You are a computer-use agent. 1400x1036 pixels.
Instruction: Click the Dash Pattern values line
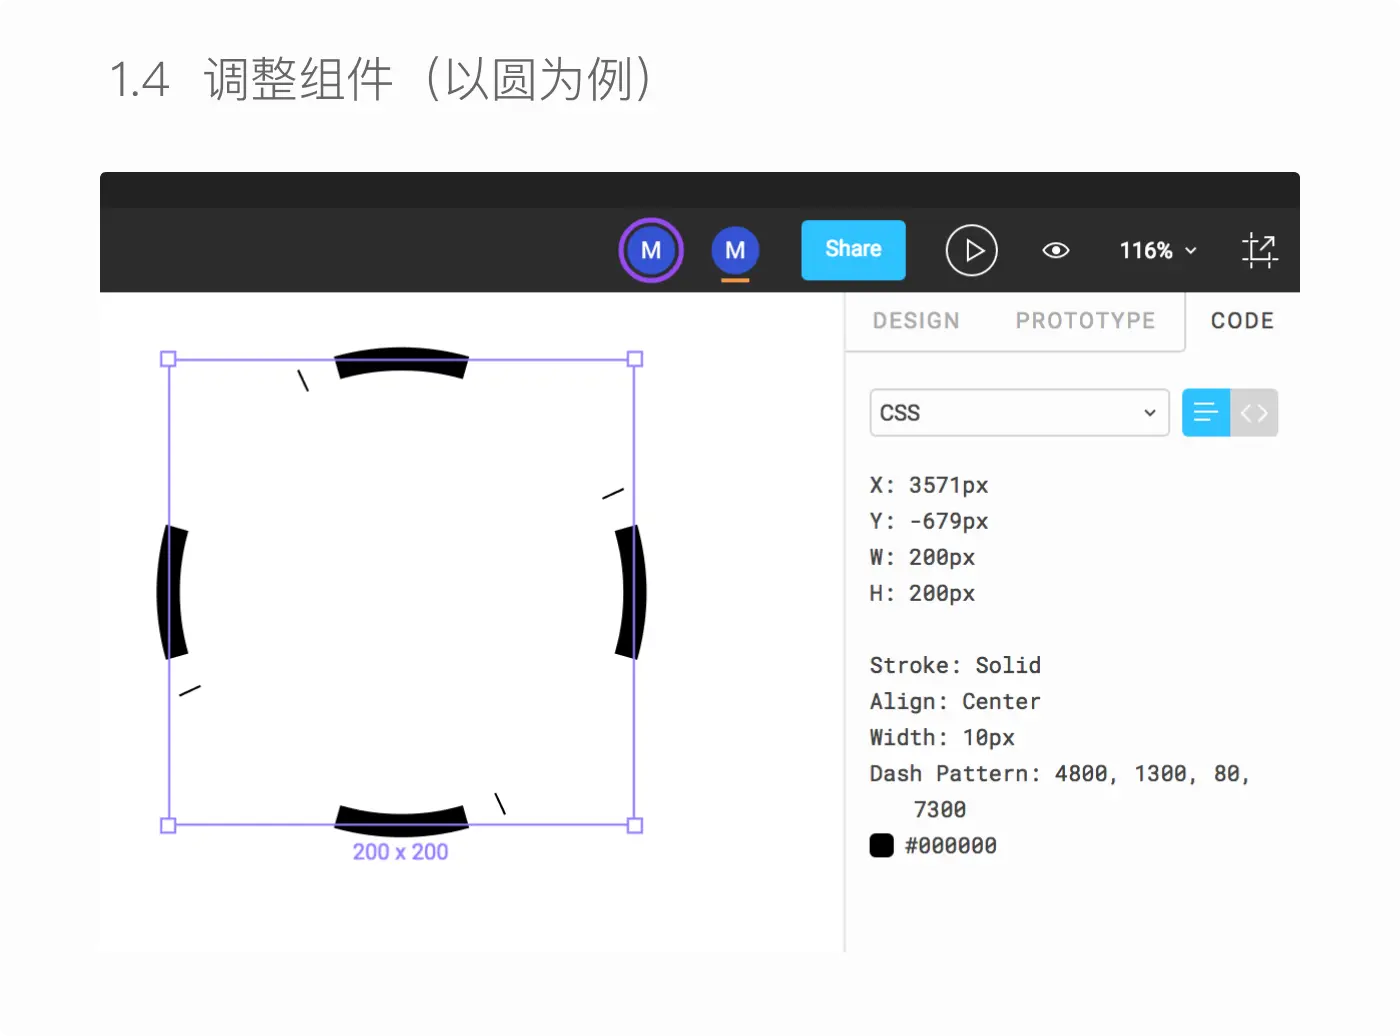(1060, 791)
